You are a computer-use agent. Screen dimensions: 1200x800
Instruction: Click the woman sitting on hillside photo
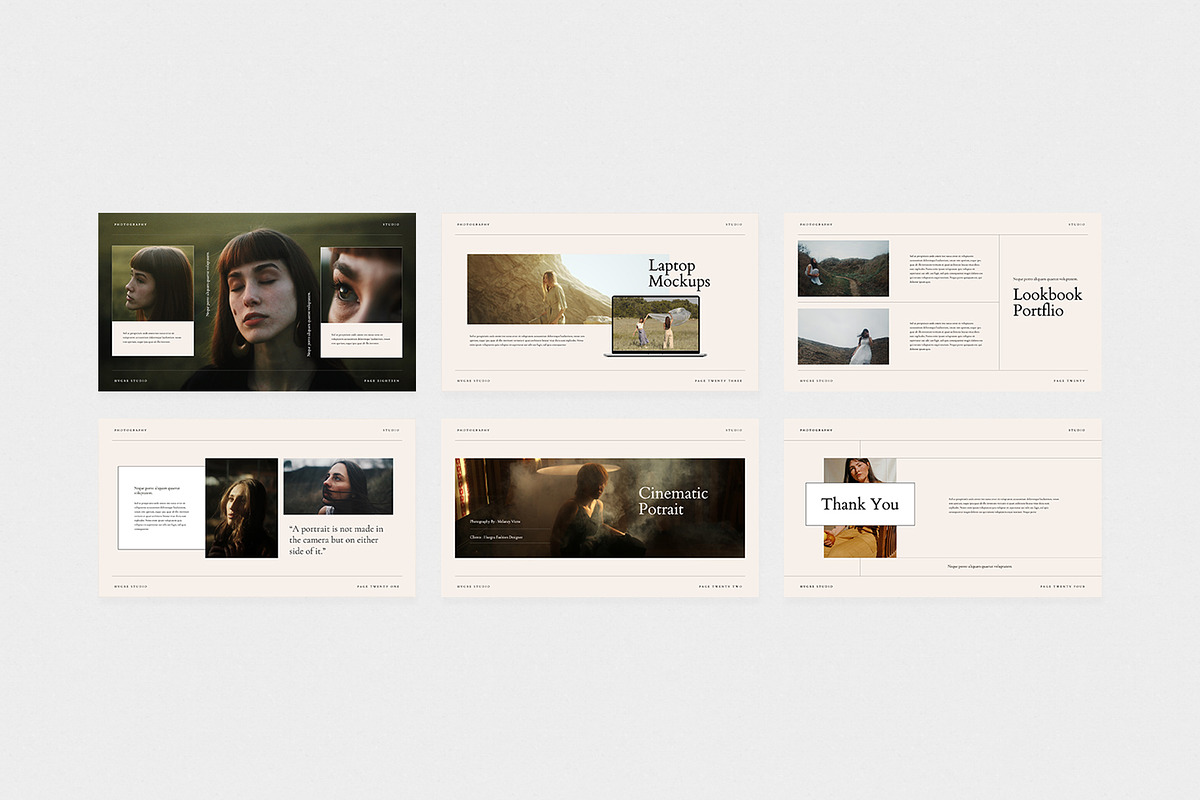pyautogui.click(x=843, y=268)
